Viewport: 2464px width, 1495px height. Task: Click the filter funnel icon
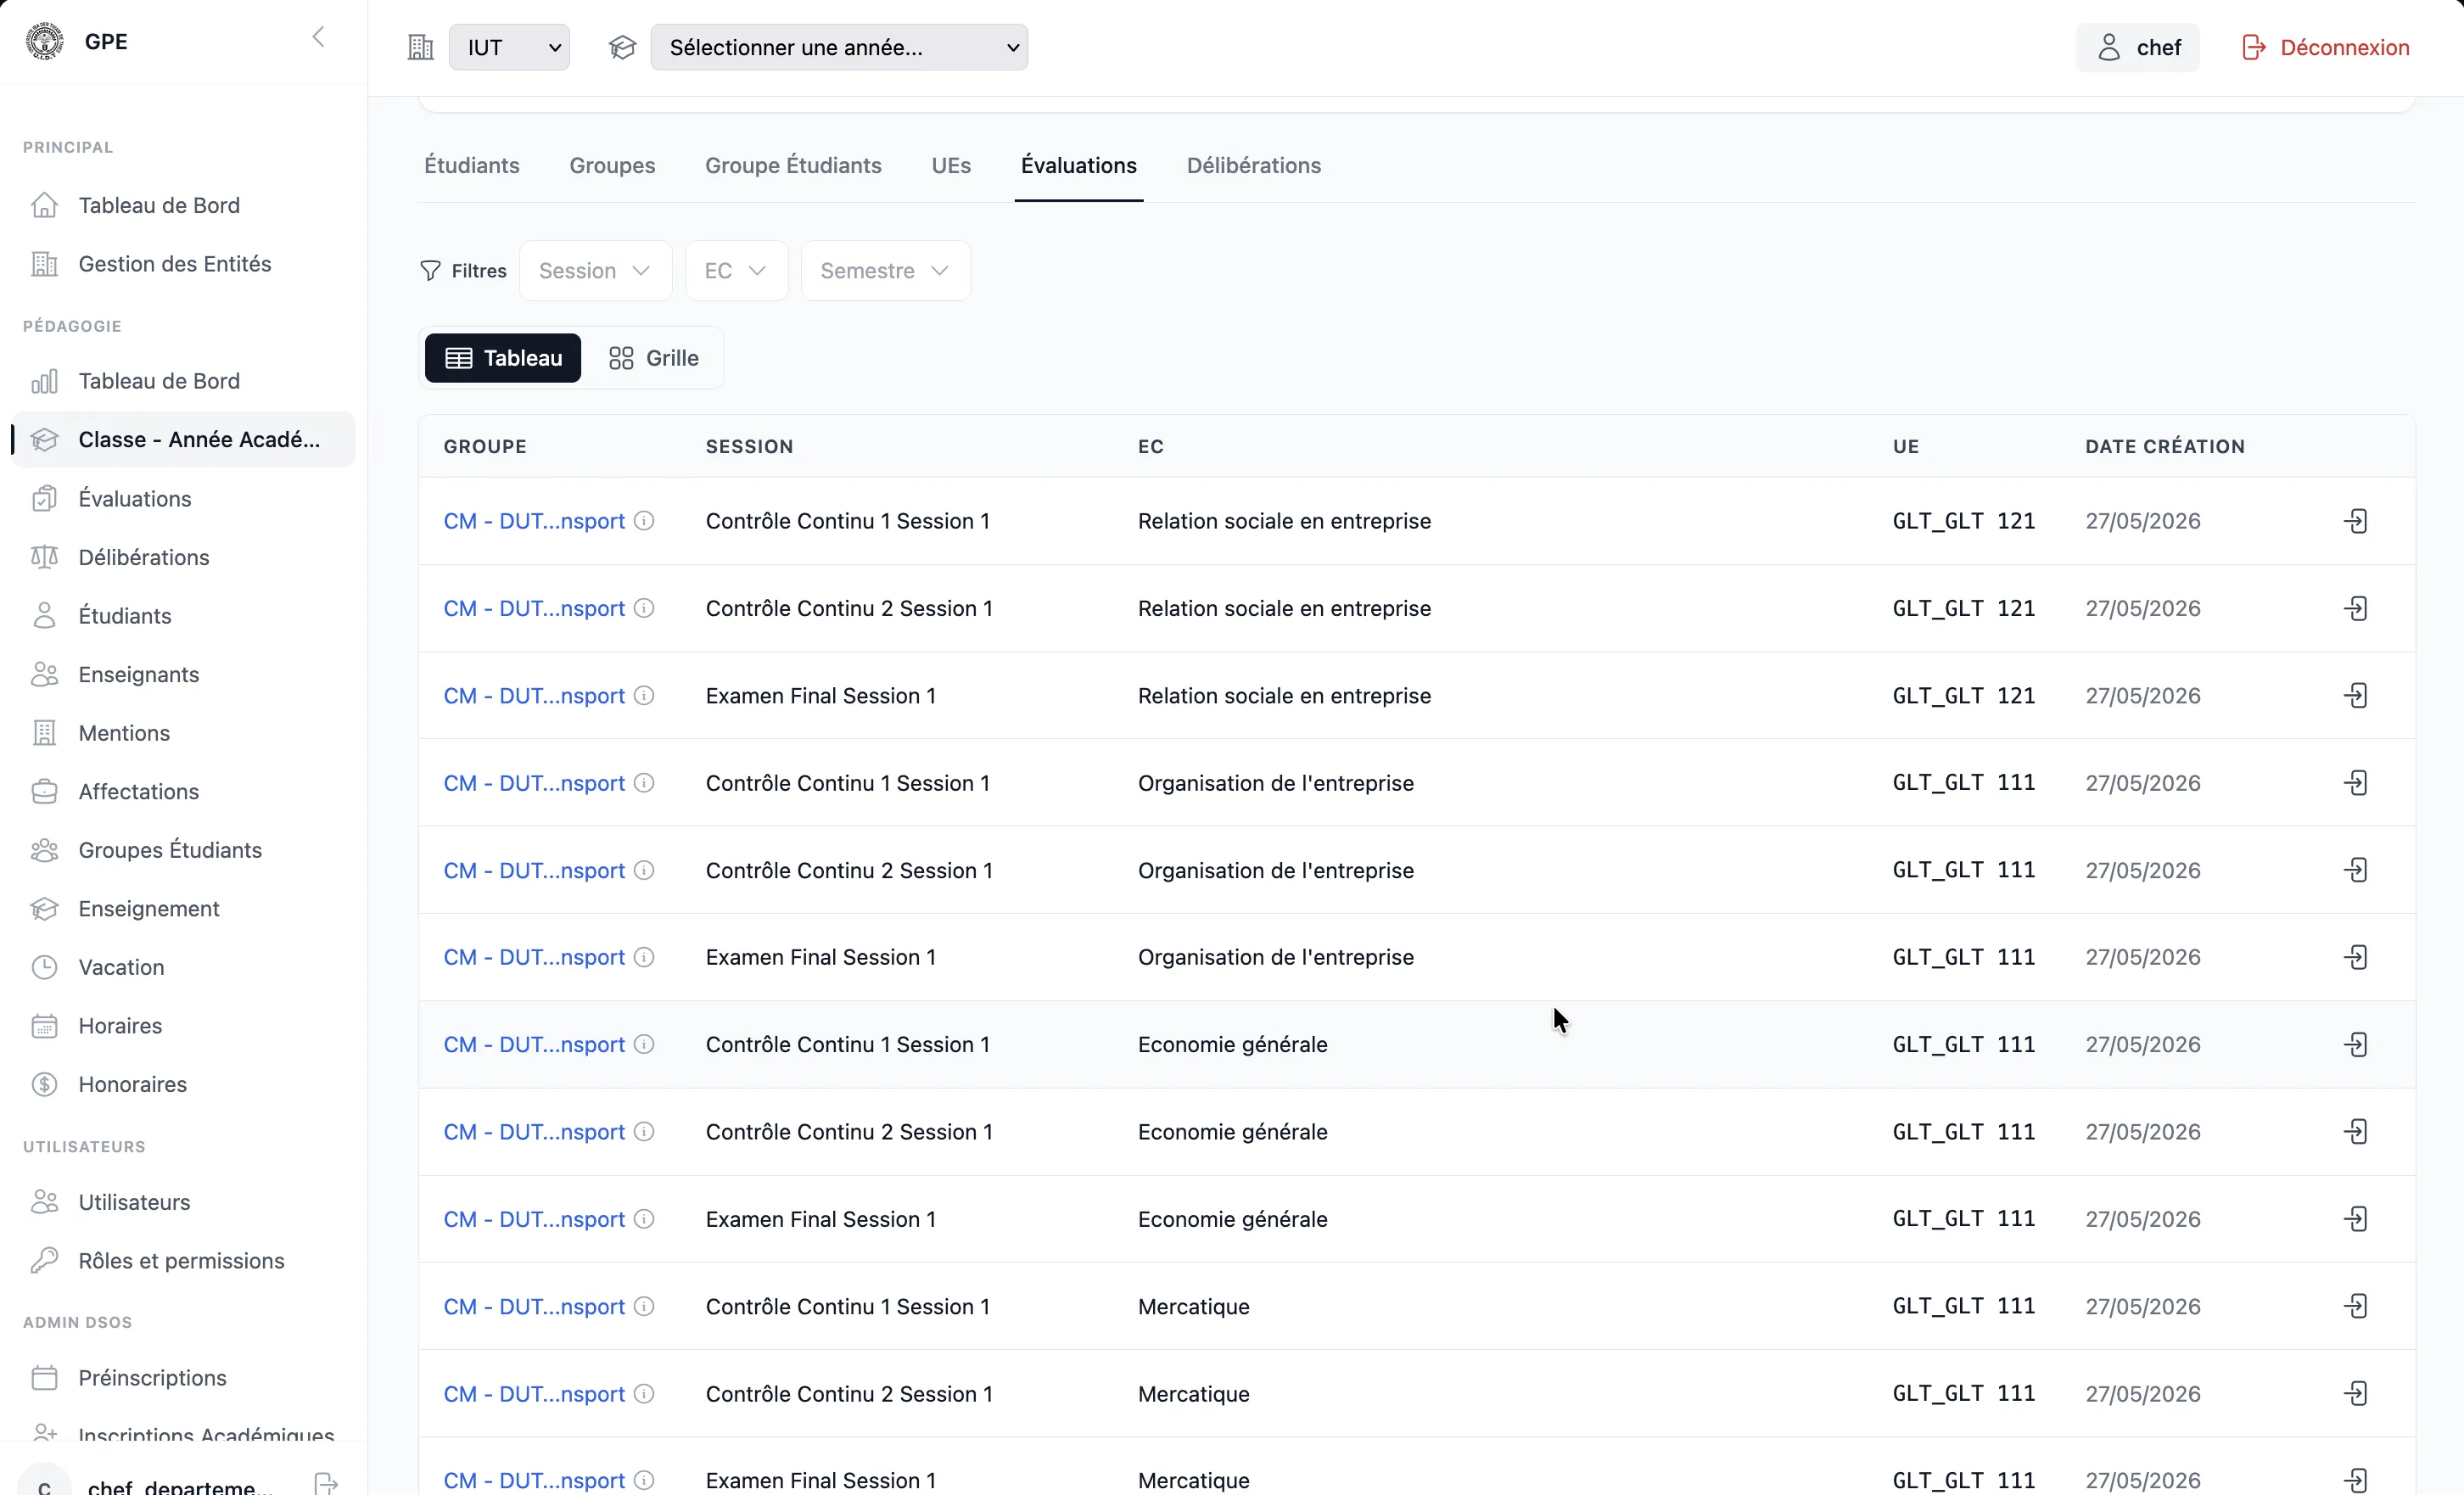(430, 271)
